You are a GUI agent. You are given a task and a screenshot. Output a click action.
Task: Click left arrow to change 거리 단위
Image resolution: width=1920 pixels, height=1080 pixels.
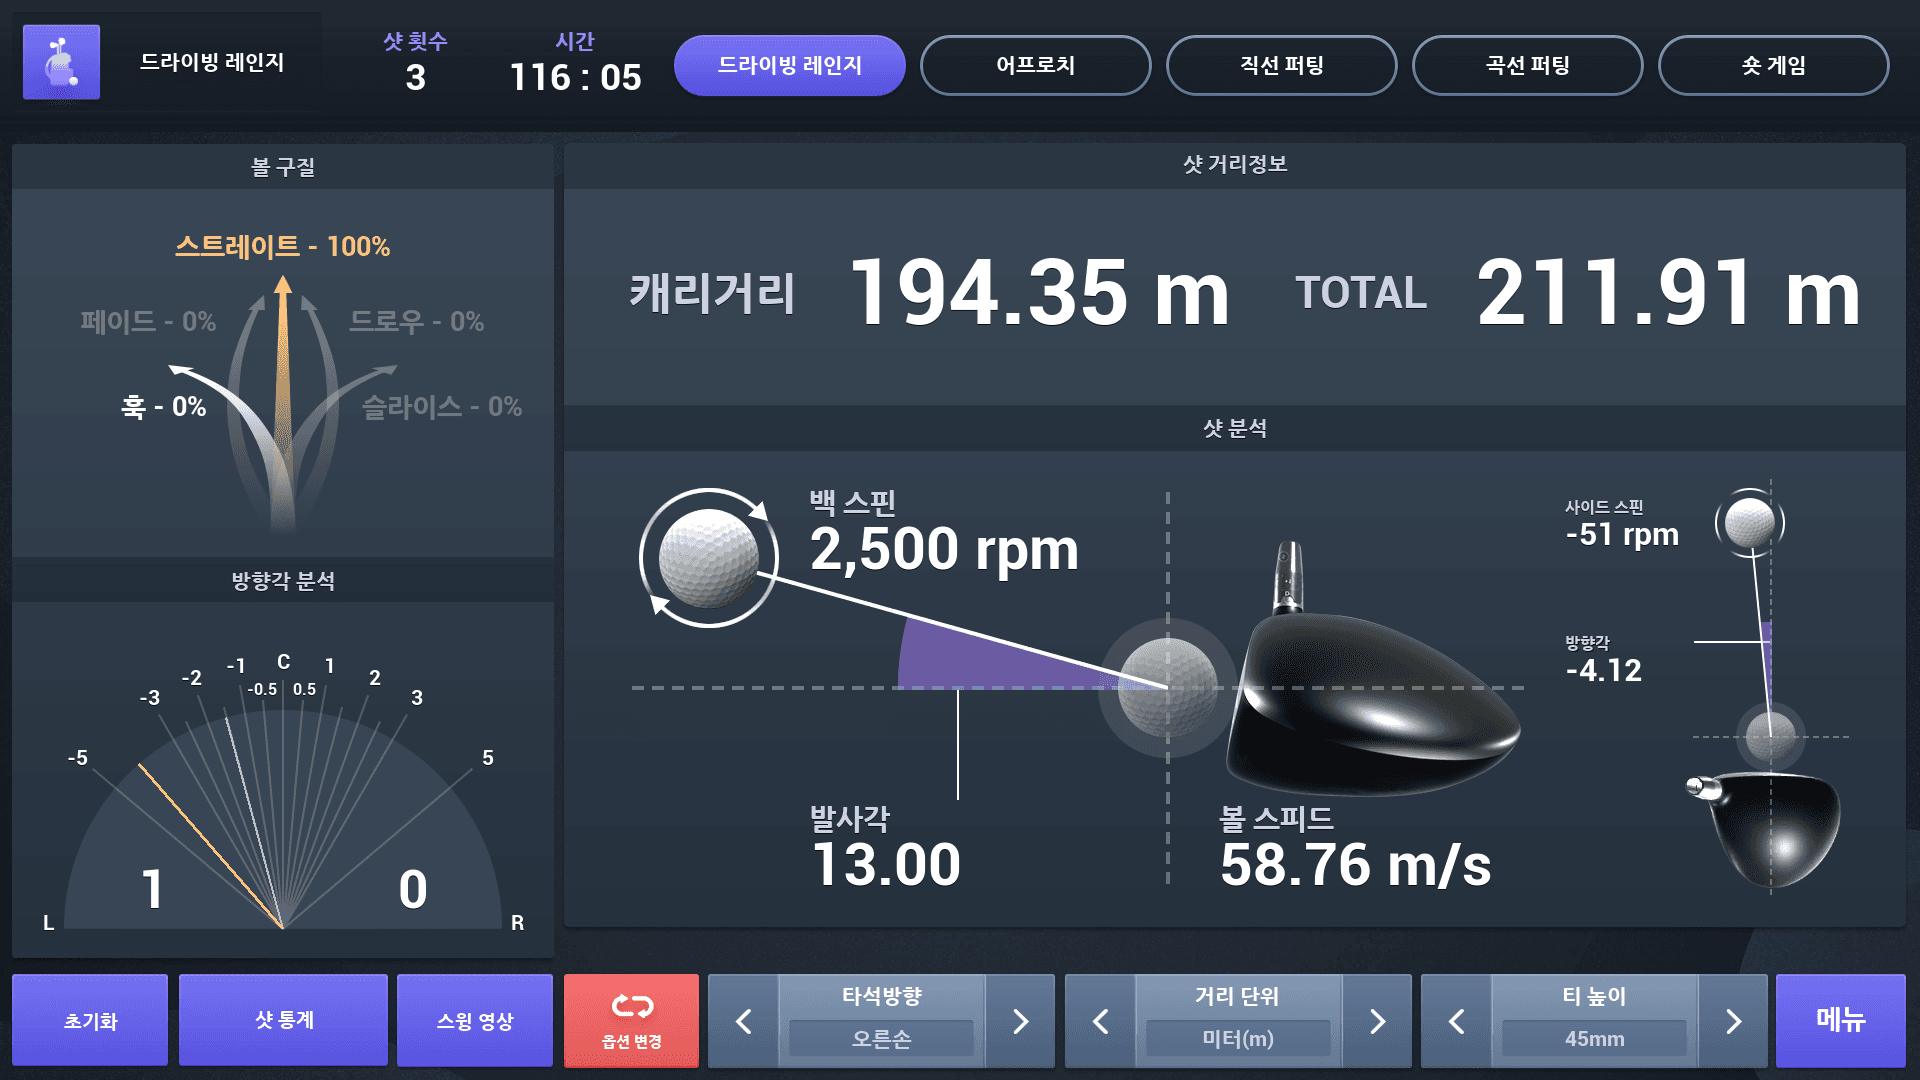(1100, 1022)
